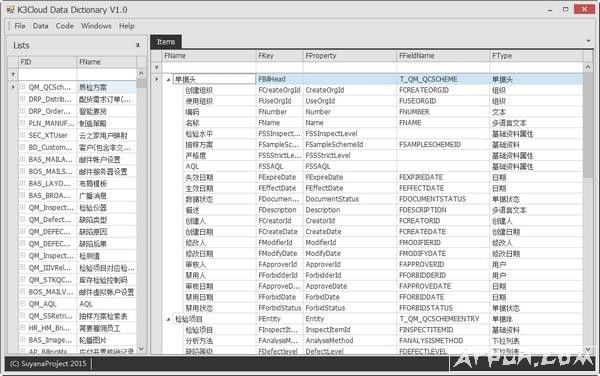600x376 pixels.
Task: Click the FSAMPLESCHEMEID cell
Action: click(443, 145)
